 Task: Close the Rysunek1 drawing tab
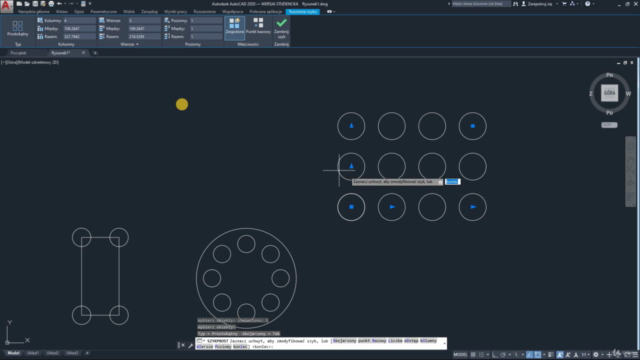pos(83,53)
